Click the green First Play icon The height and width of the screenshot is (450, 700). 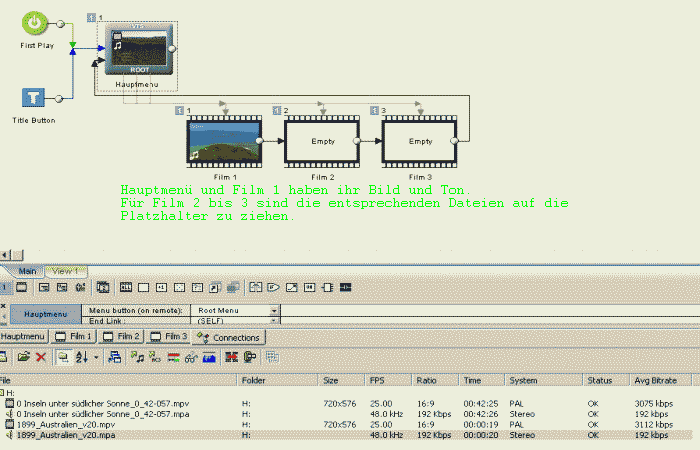pos(34,23)
